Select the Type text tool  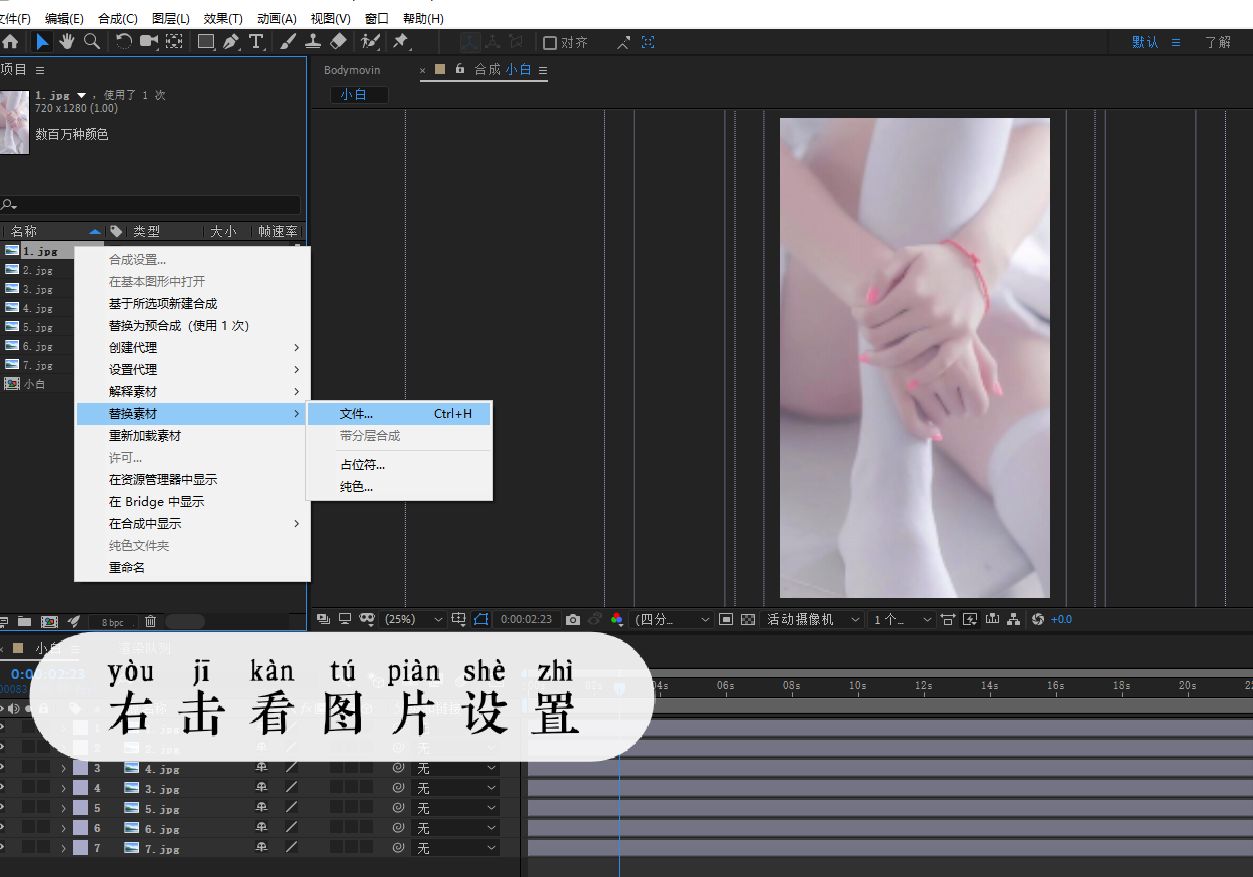(256, 42)
